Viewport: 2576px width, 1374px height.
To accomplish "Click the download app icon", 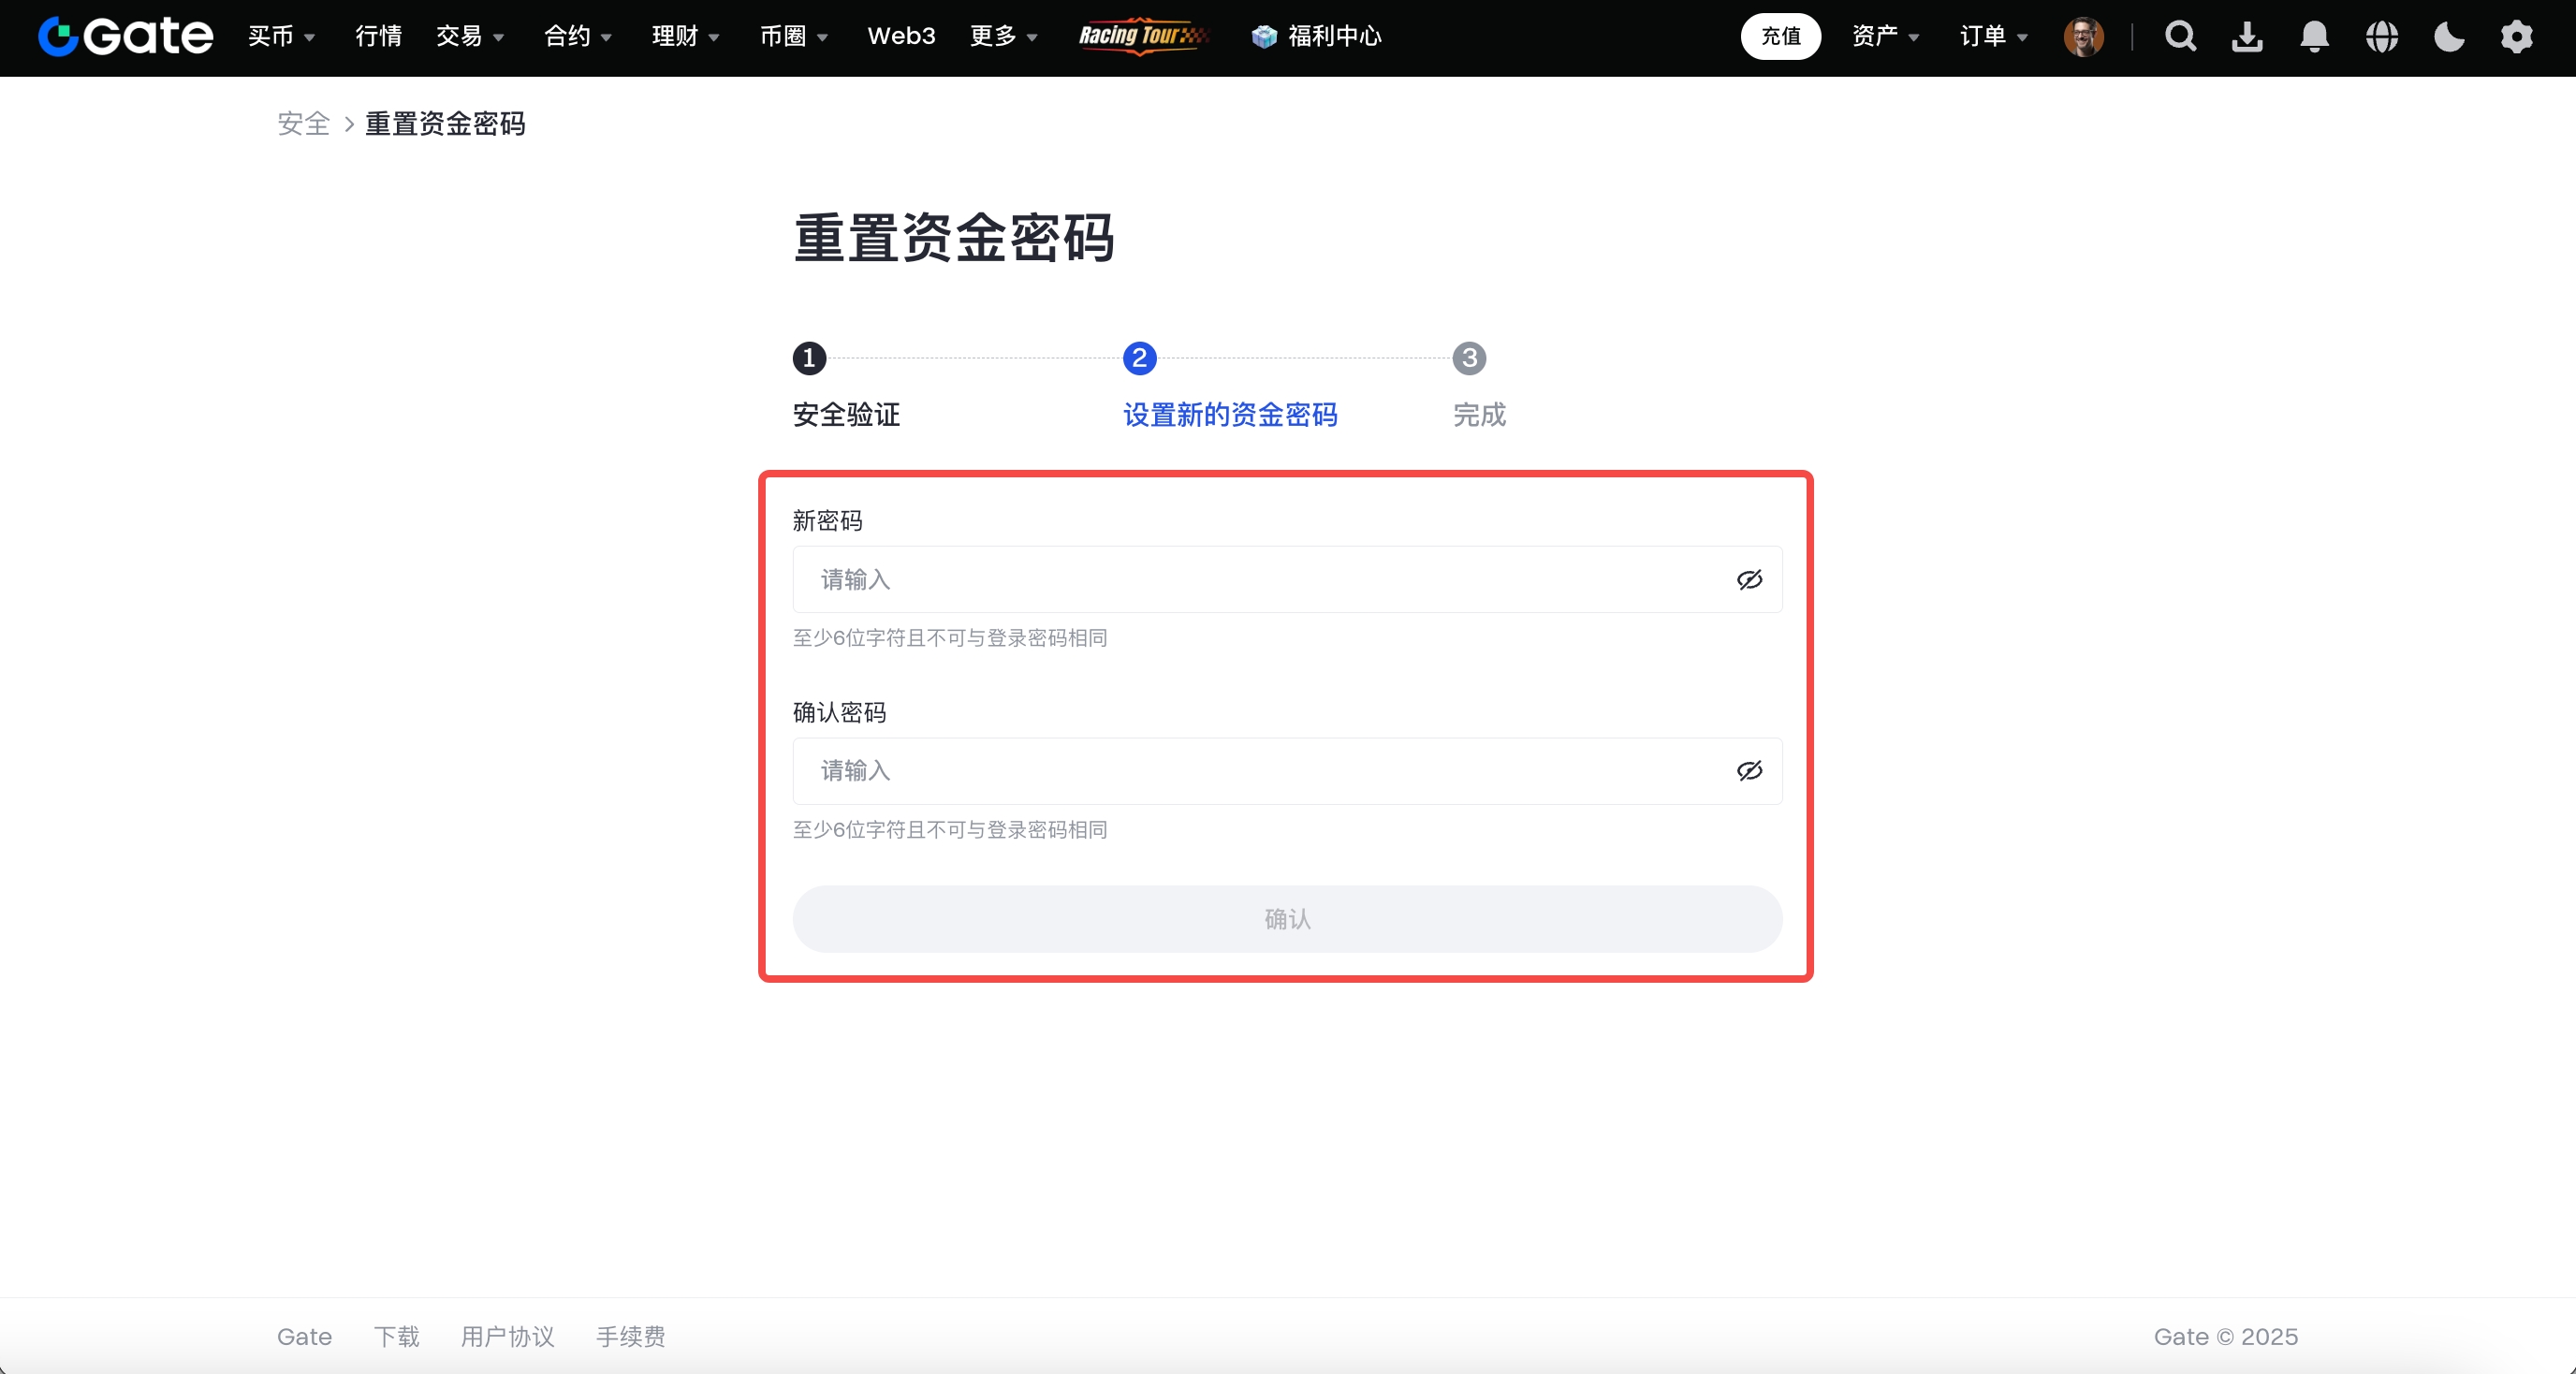I will click(x=2247, y=37).
